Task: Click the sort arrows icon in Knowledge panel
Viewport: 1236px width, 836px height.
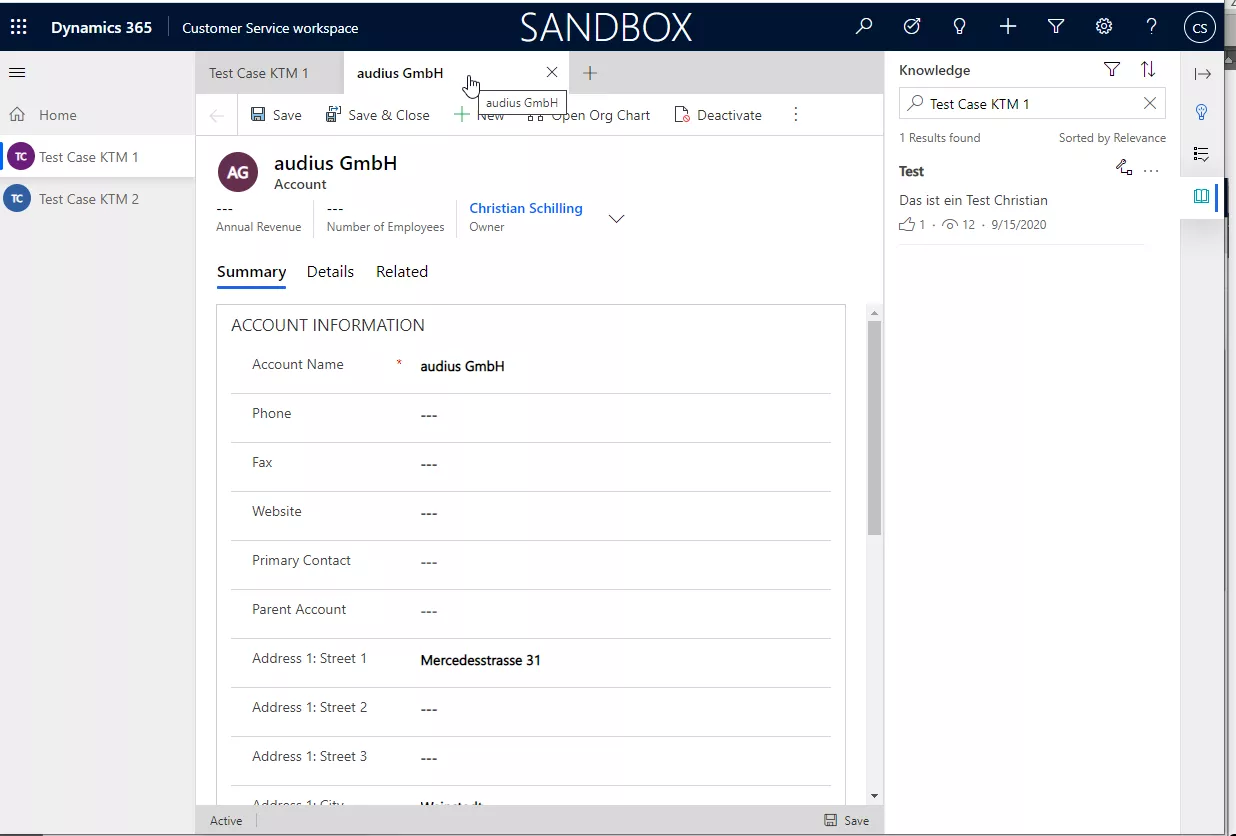Action: pyautogui.click(x=1148, y=70)
